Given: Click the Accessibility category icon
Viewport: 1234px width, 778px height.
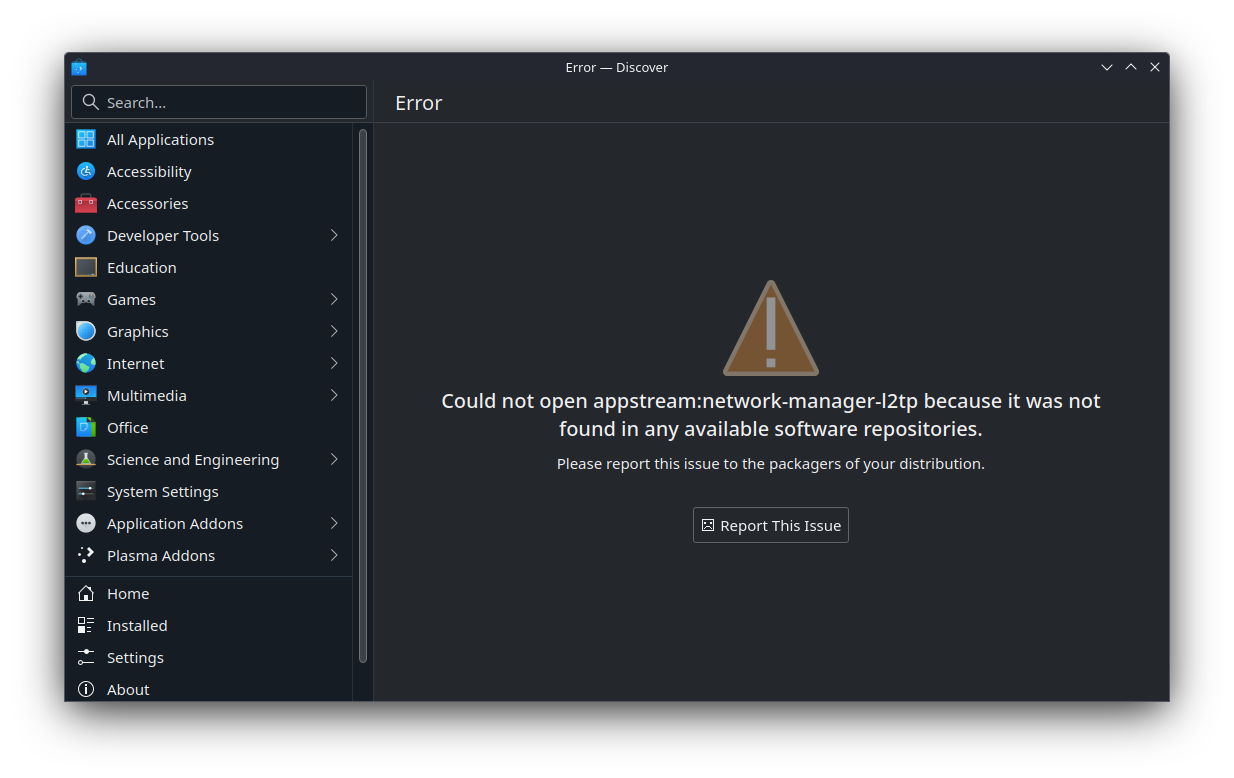Looking at the screenshot, I should click(x=86, y=171).
